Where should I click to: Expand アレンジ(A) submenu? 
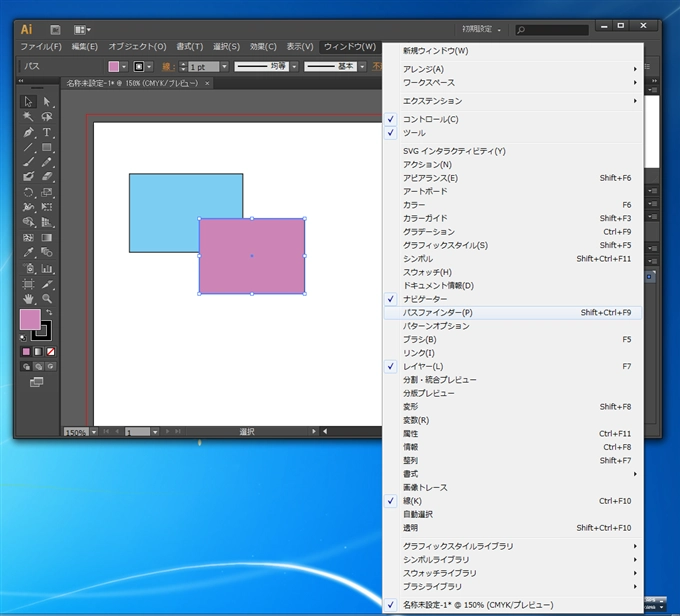click(x=513, y=69)
